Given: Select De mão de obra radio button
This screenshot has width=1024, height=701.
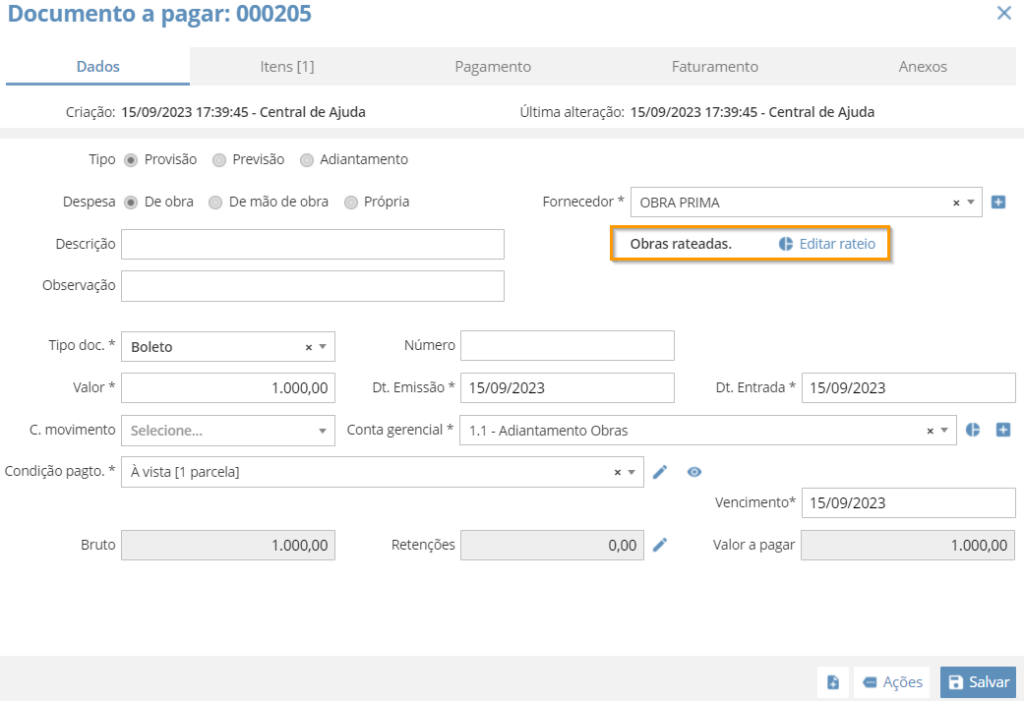Looking at the screenshot, I should (215, 203).
